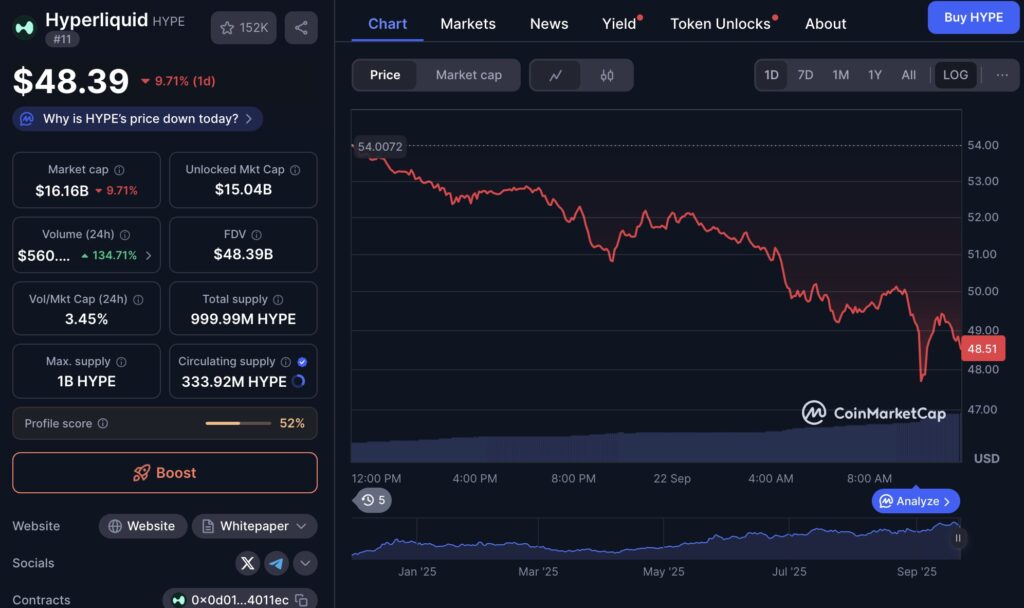Click the contract address 0x0d01...4011ec chip
Image resolution: width=1024 pixels, height=608 pixels.
(240, 600)
